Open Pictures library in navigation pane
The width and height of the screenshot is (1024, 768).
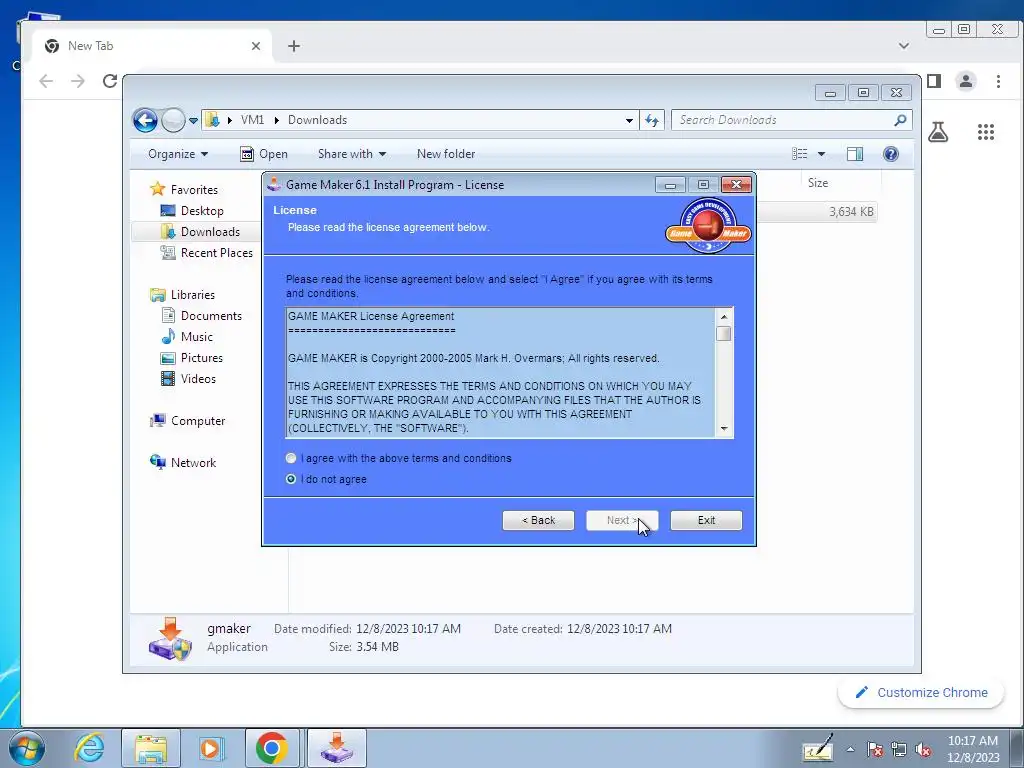click(201, 358)
